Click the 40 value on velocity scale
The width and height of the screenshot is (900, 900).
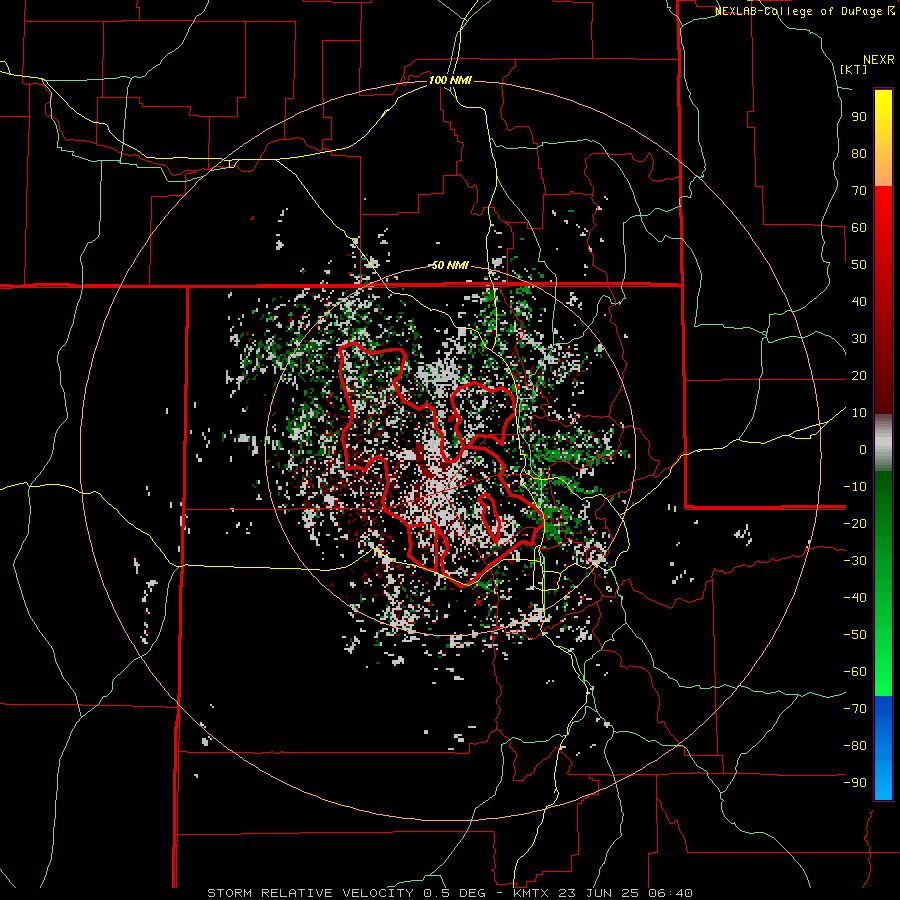(859, 302)
